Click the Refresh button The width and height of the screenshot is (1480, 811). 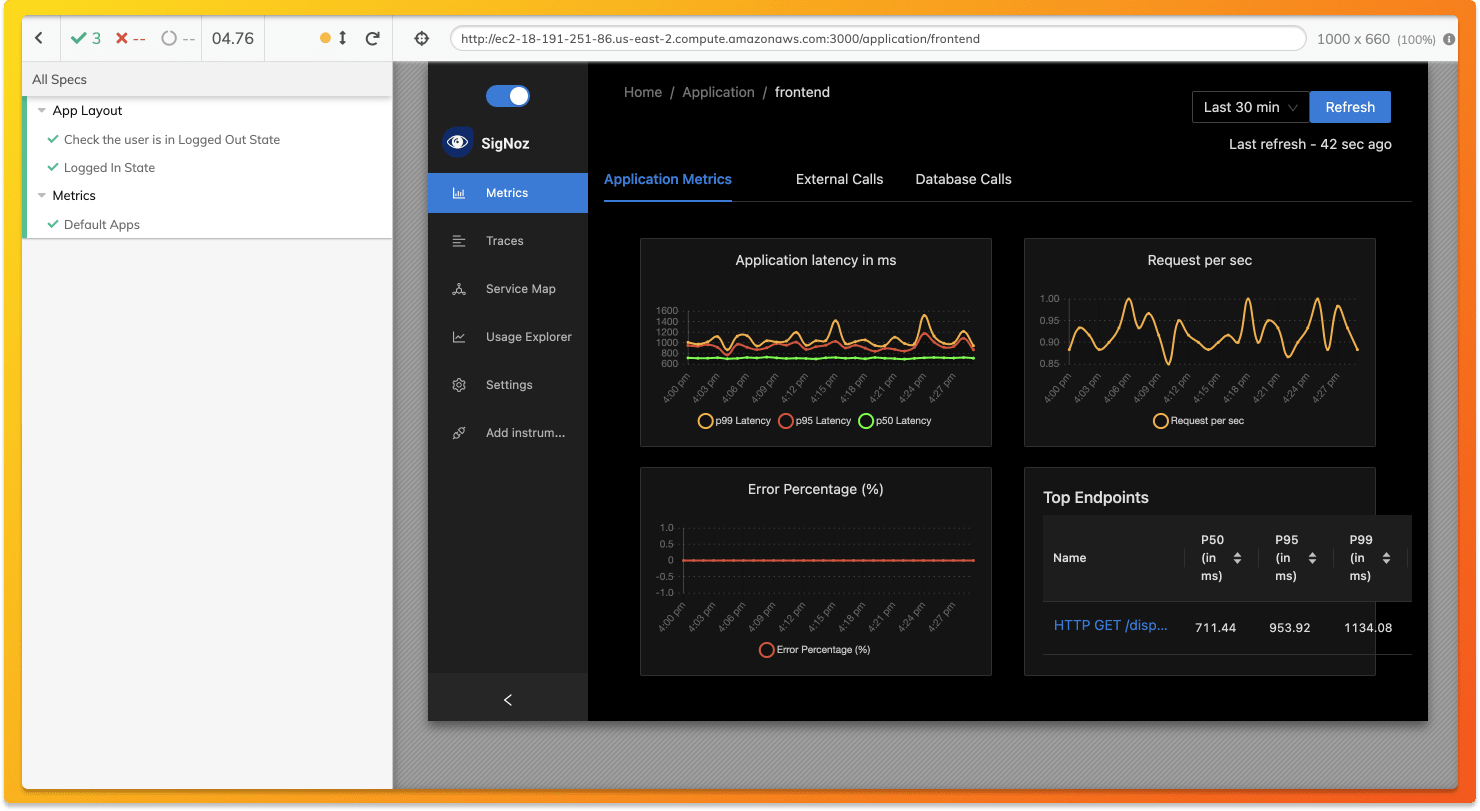tap(1350, 107)
